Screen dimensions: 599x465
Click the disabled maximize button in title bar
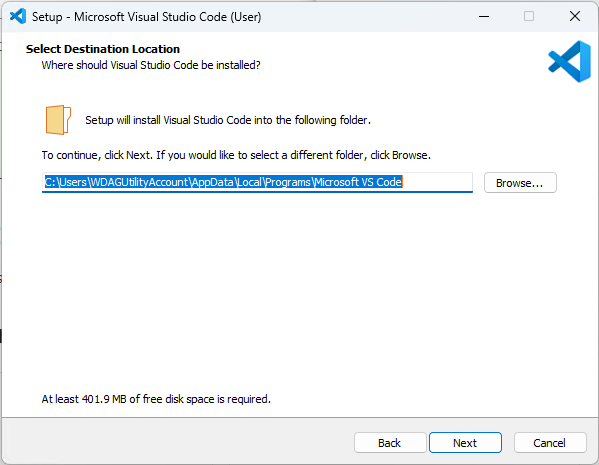tap(529, 16)
